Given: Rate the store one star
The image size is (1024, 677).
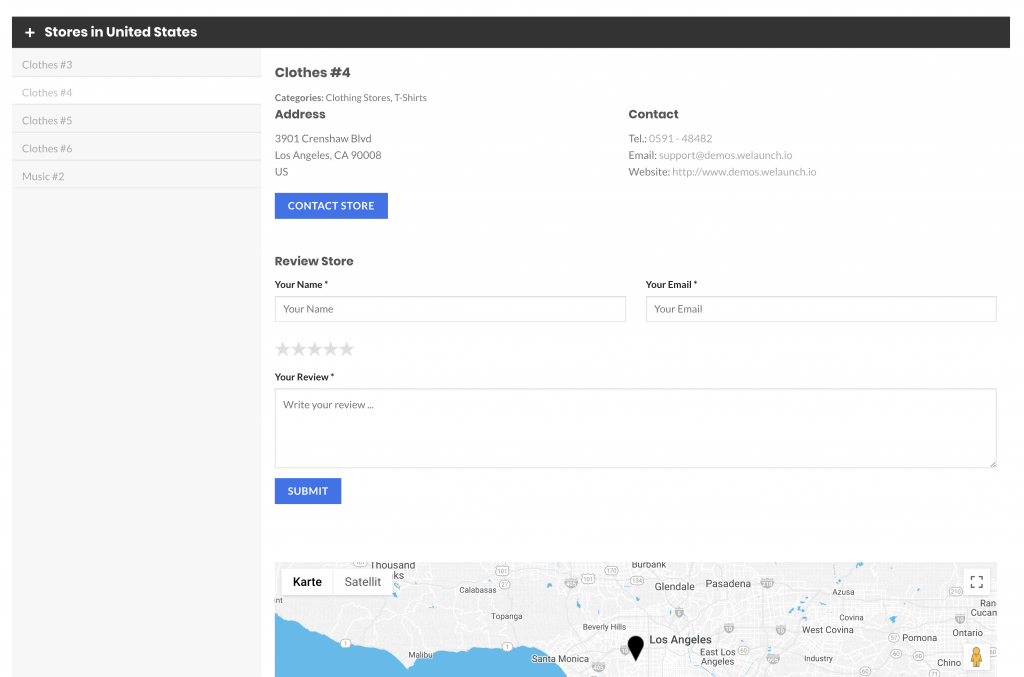Looking at the screenshot, I should pos(282,349).
